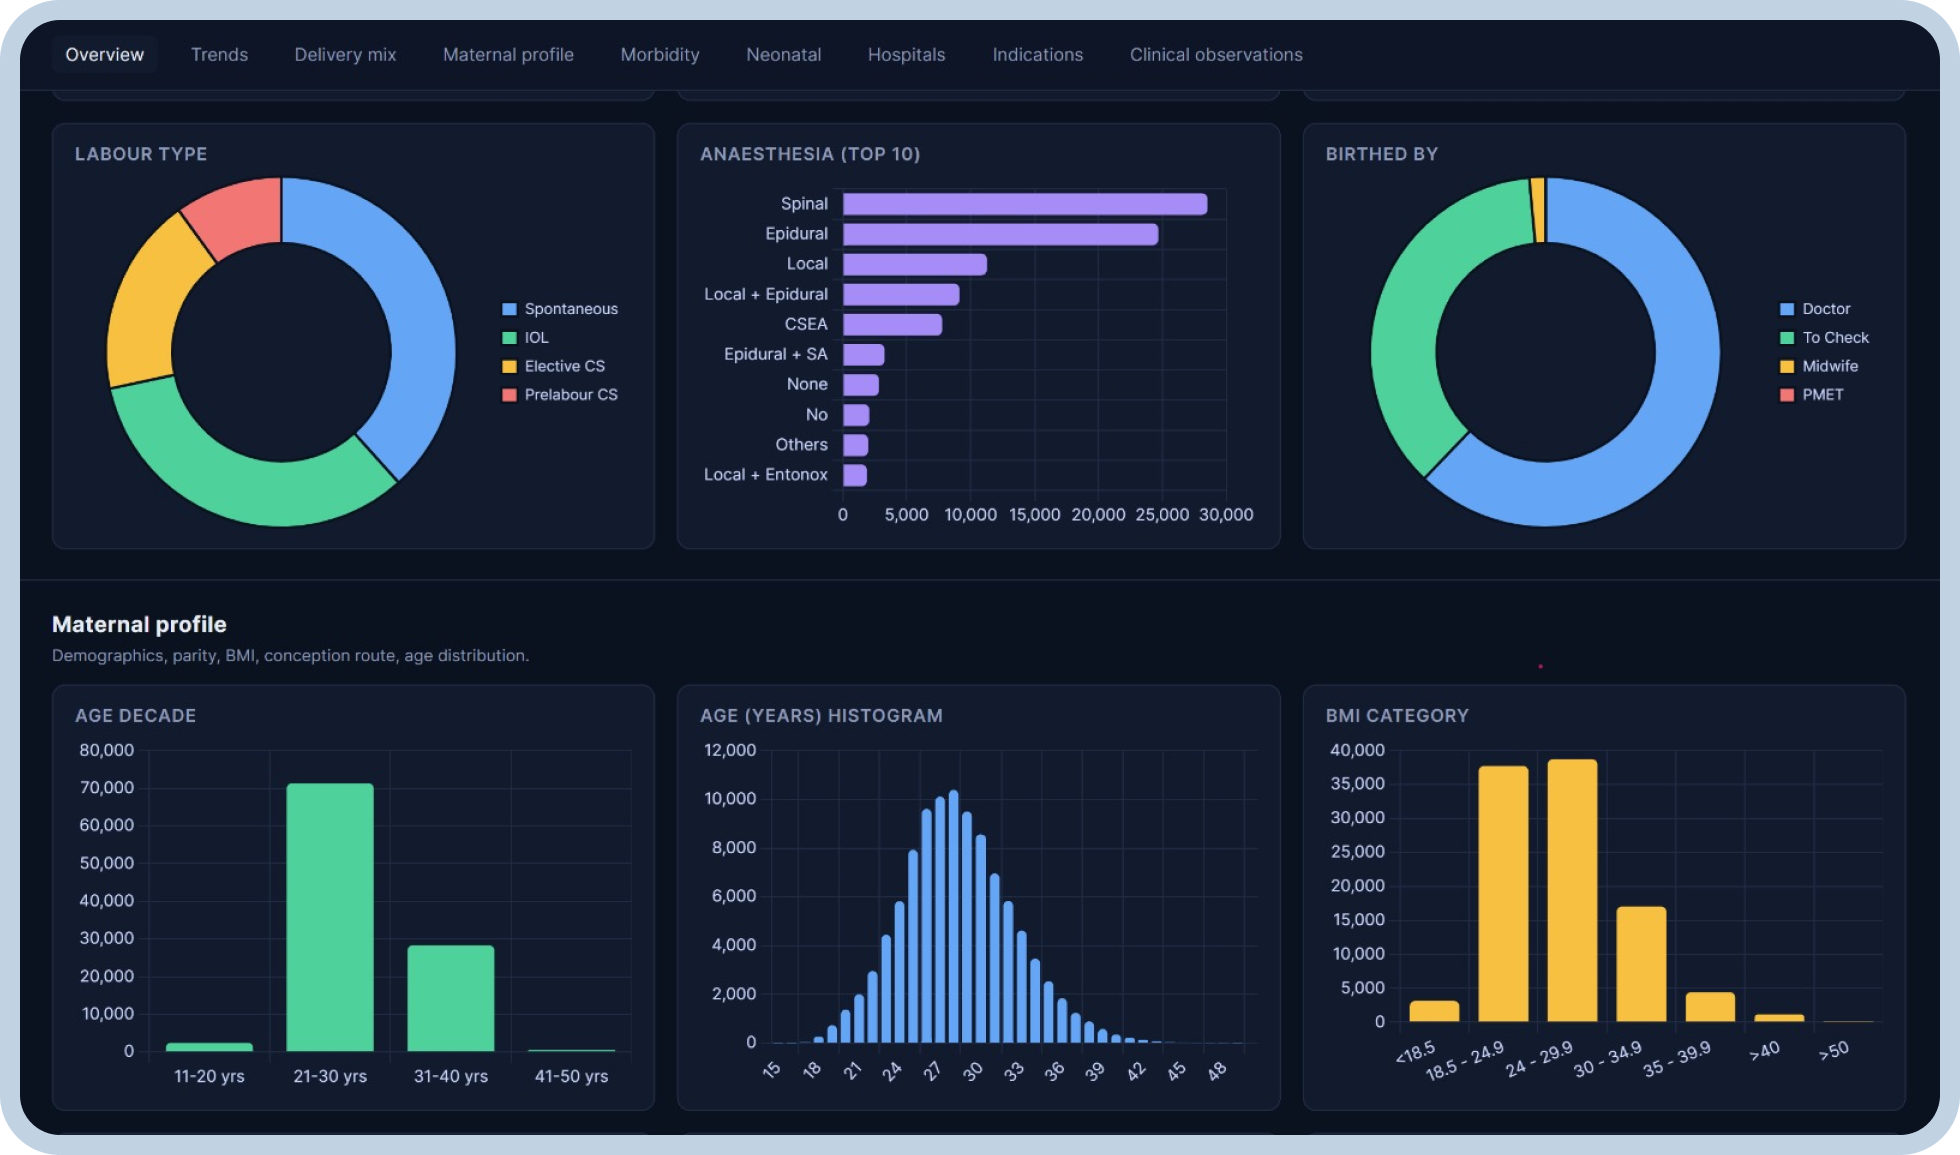Toggle IOL legend swatch in Labour Type
Screen dimensions: 1960x1155
509,338
